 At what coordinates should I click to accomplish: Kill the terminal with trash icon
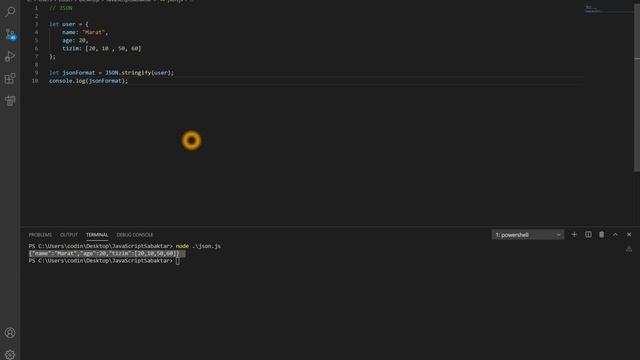click(x=602, y=235)
